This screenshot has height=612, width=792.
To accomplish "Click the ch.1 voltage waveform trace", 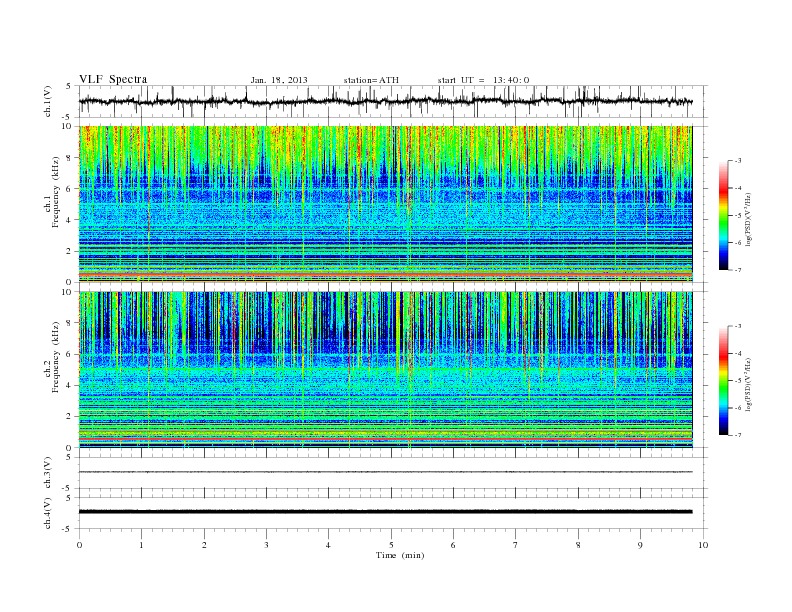I will [x=385, y=101].
